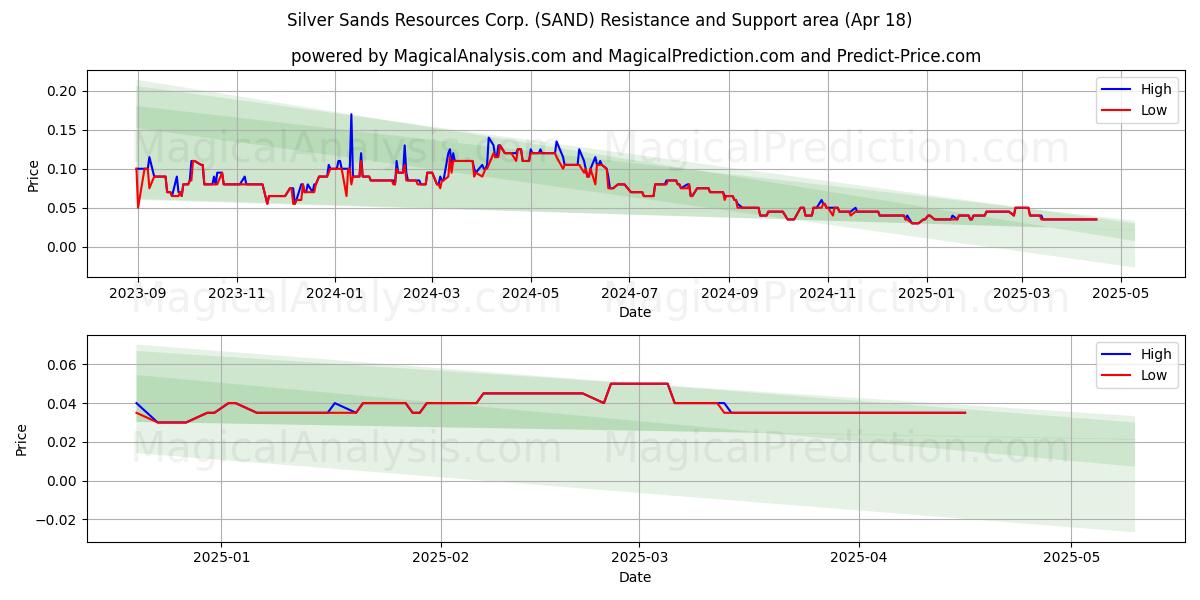Click the Date axis label under the upper chart

635,313
